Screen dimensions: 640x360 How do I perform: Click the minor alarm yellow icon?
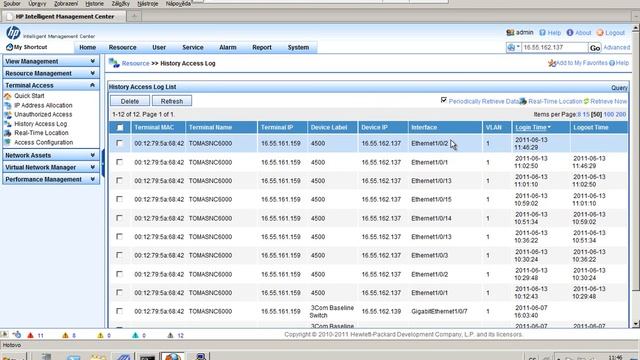[100, 335]
